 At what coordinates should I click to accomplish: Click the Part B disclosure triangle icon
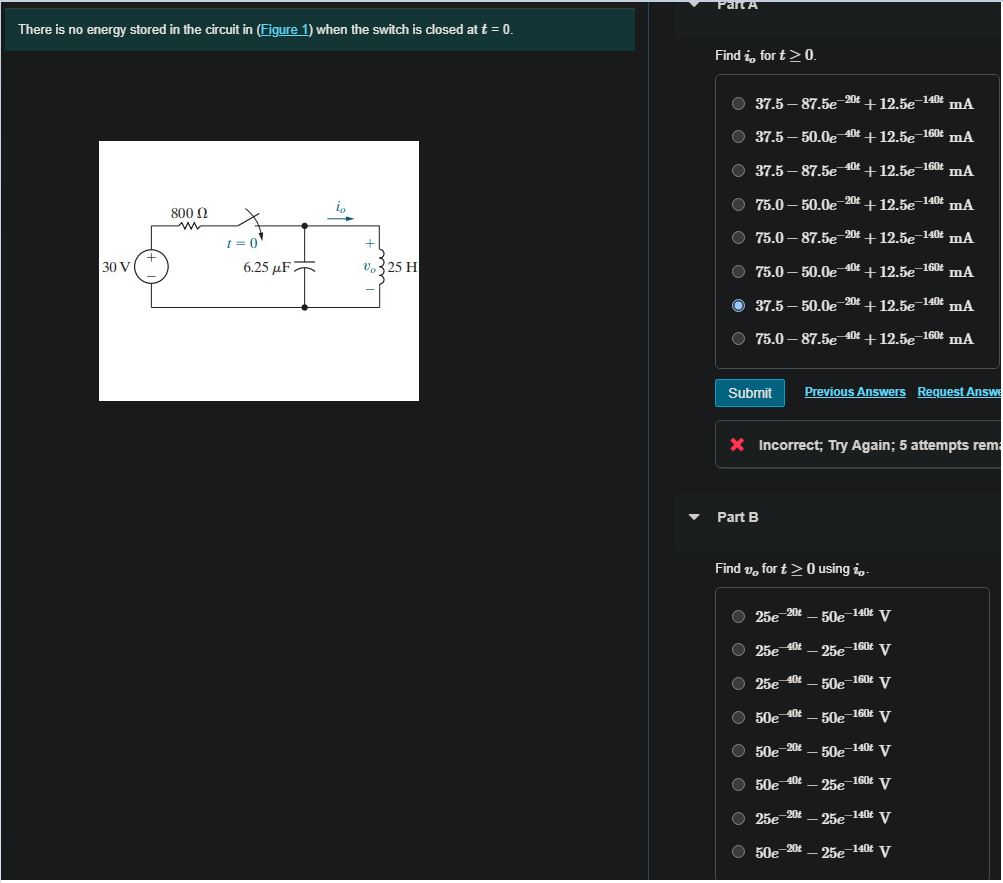coord(693,517)
